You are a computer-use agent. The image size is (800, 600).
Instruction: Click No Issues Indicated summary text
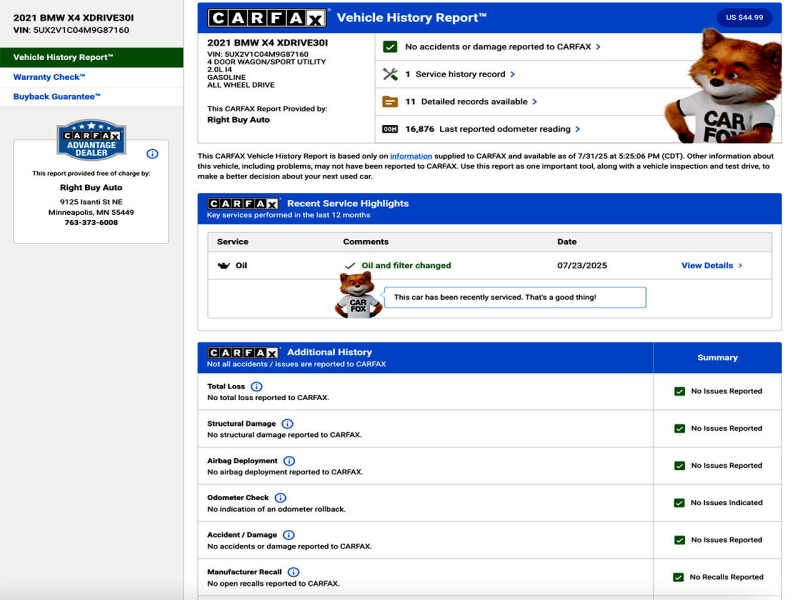point(727,503)
